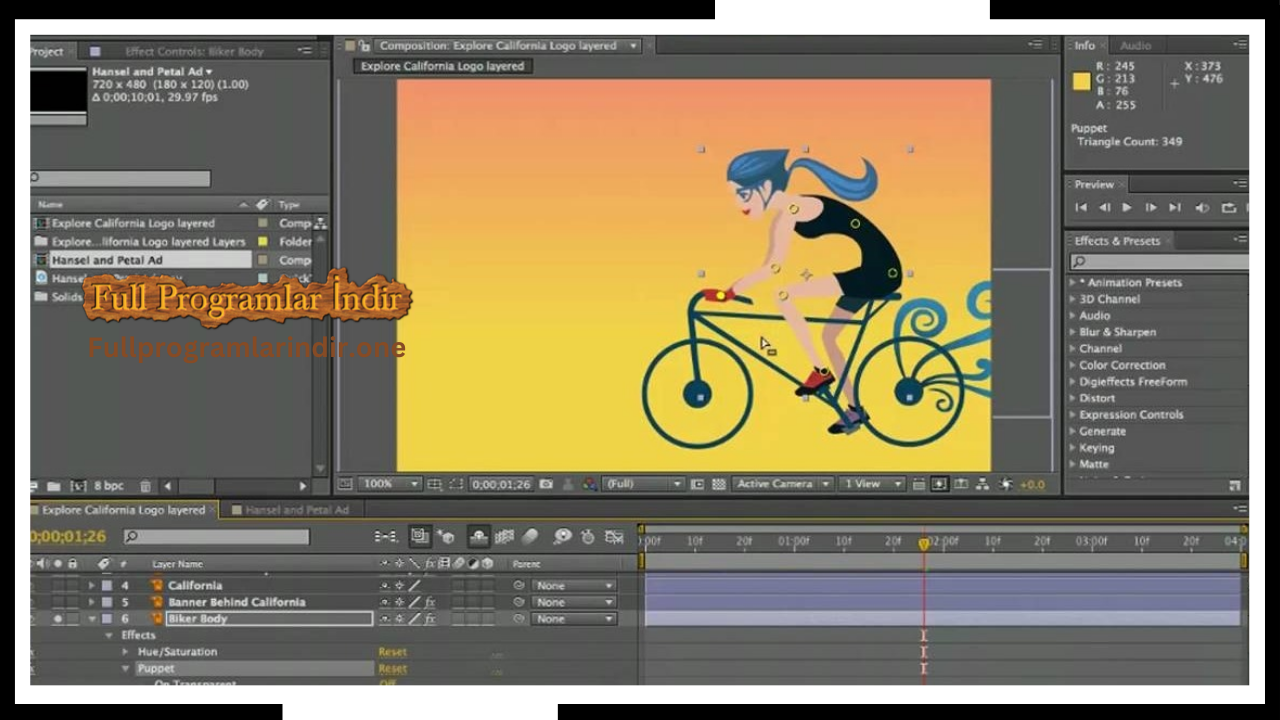Click new composition icon in Project panel
This screenshot has width=1280, height=720.
[x=79, y=486]
